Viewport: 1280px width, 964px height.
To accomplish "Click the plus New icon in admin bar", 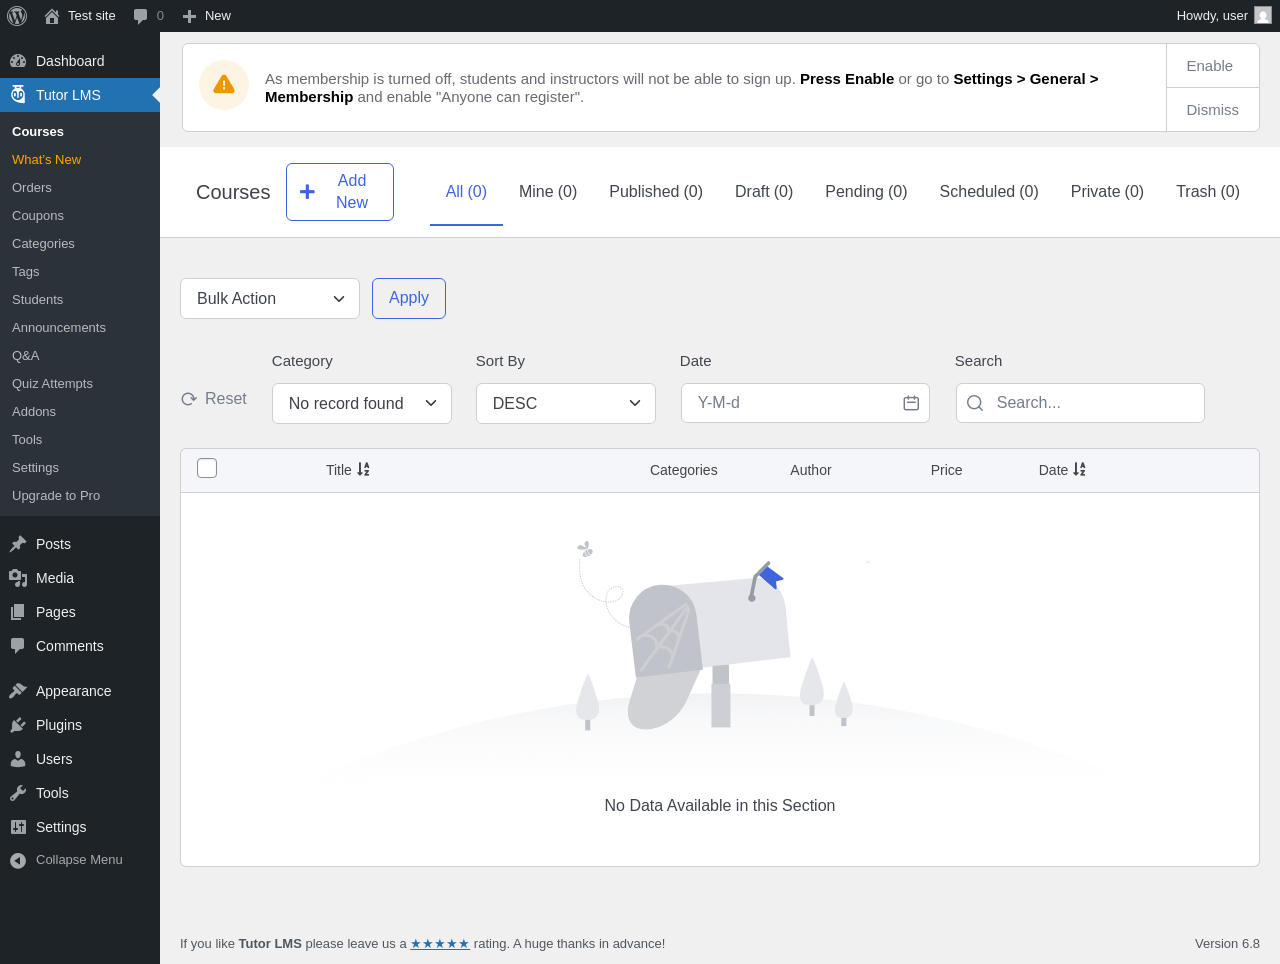I will tap(189, 16).
